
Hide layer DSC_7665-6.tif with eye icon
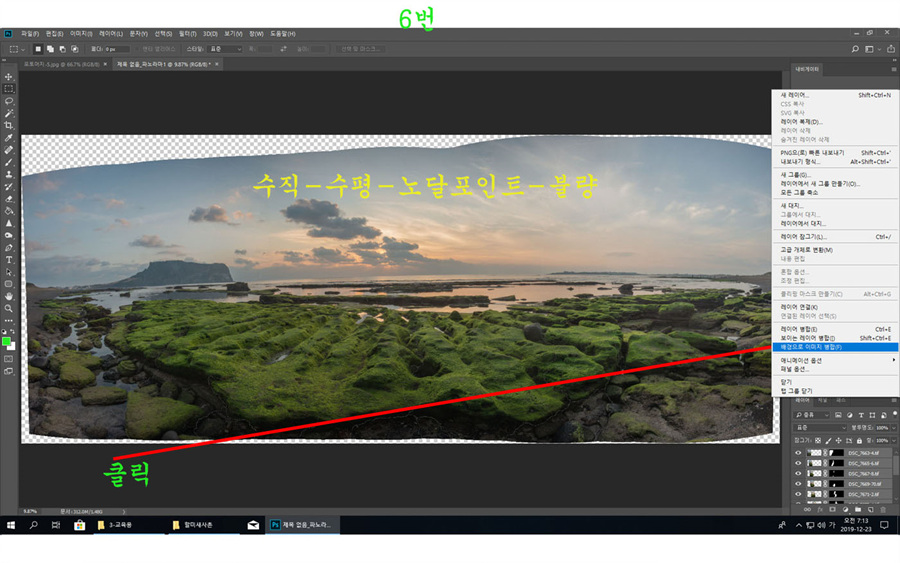(798, 463)
